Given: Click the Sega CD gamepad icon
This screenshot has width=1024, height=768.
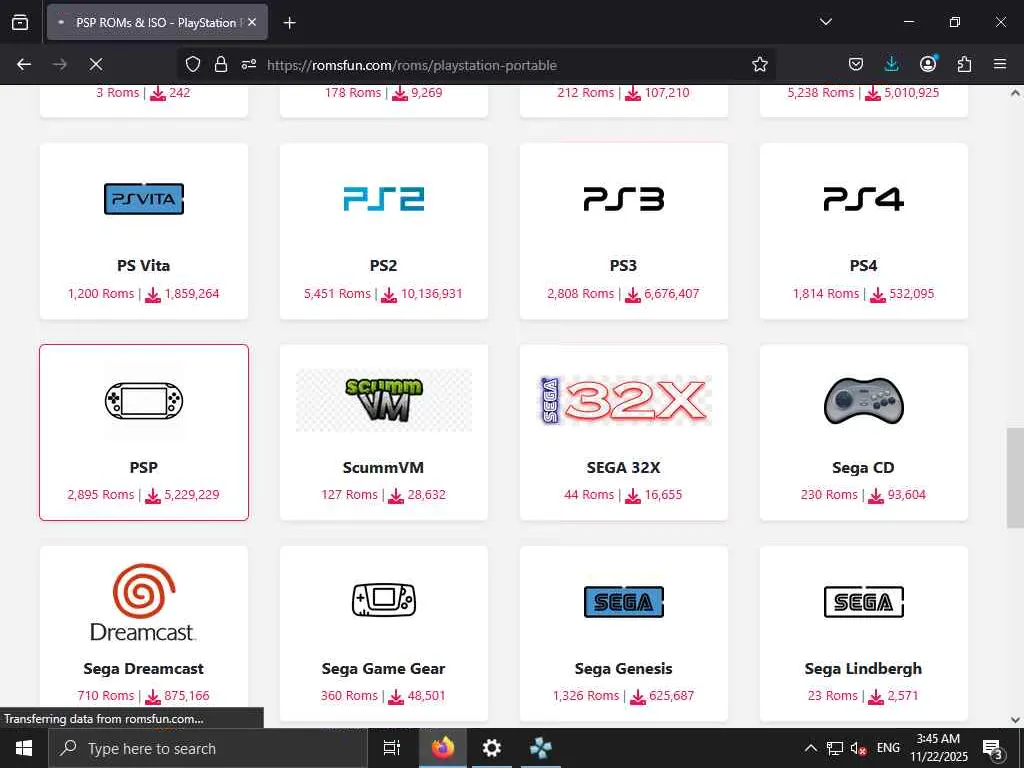Looking at the screenshot, I should coord(863,400).
